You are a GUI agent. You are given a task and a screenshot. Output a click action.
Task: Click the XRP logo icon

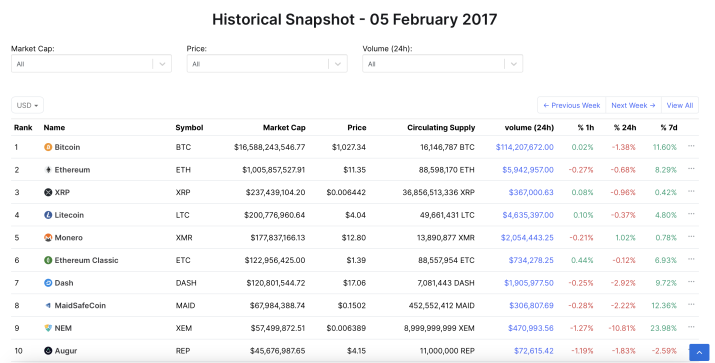[x=48, y=192]
